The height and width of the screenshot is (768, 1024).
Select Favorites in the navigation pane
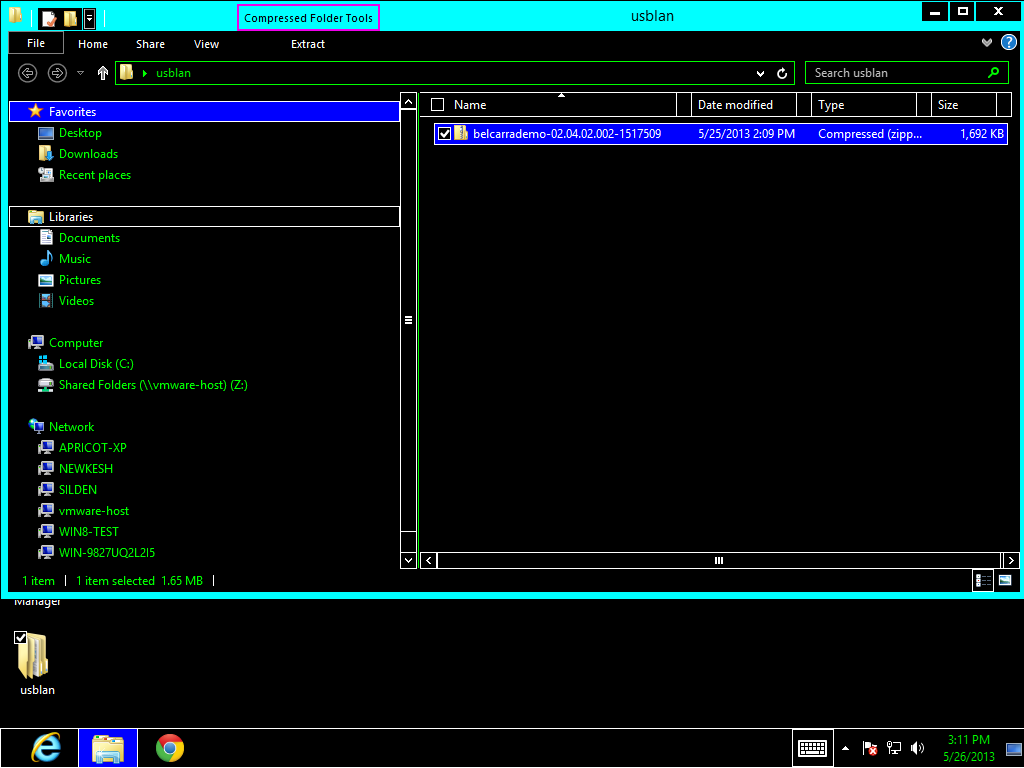[204, 112]
